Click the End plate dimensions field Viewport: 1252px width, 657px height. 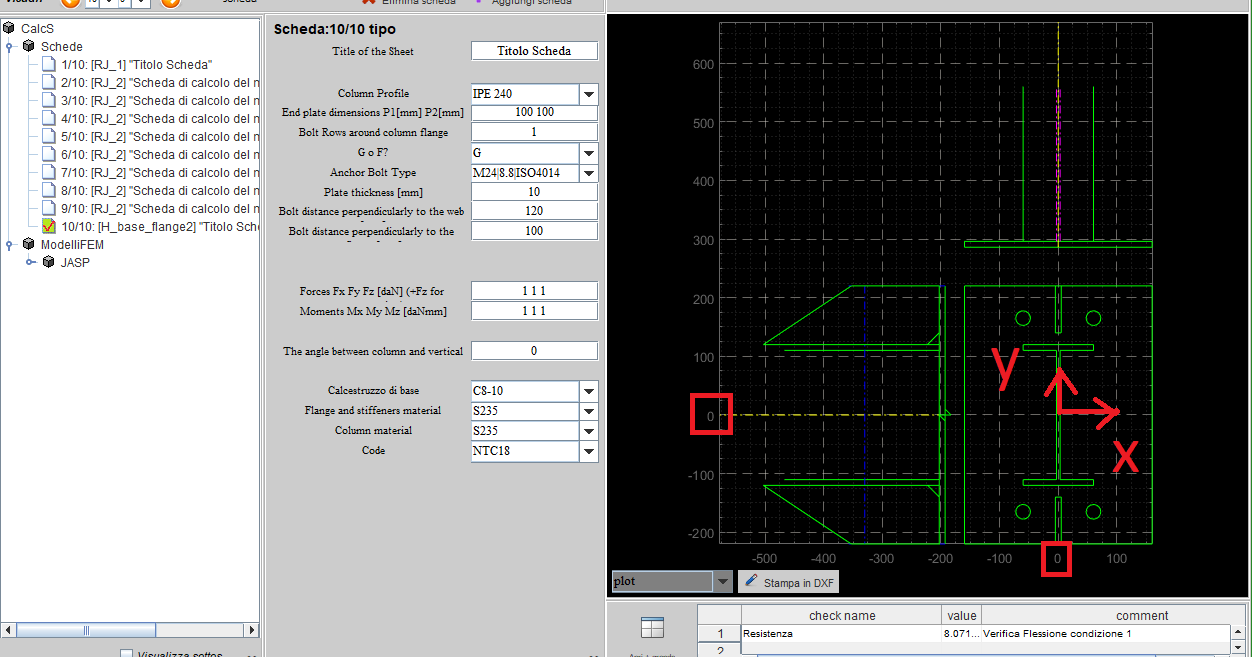534,112
